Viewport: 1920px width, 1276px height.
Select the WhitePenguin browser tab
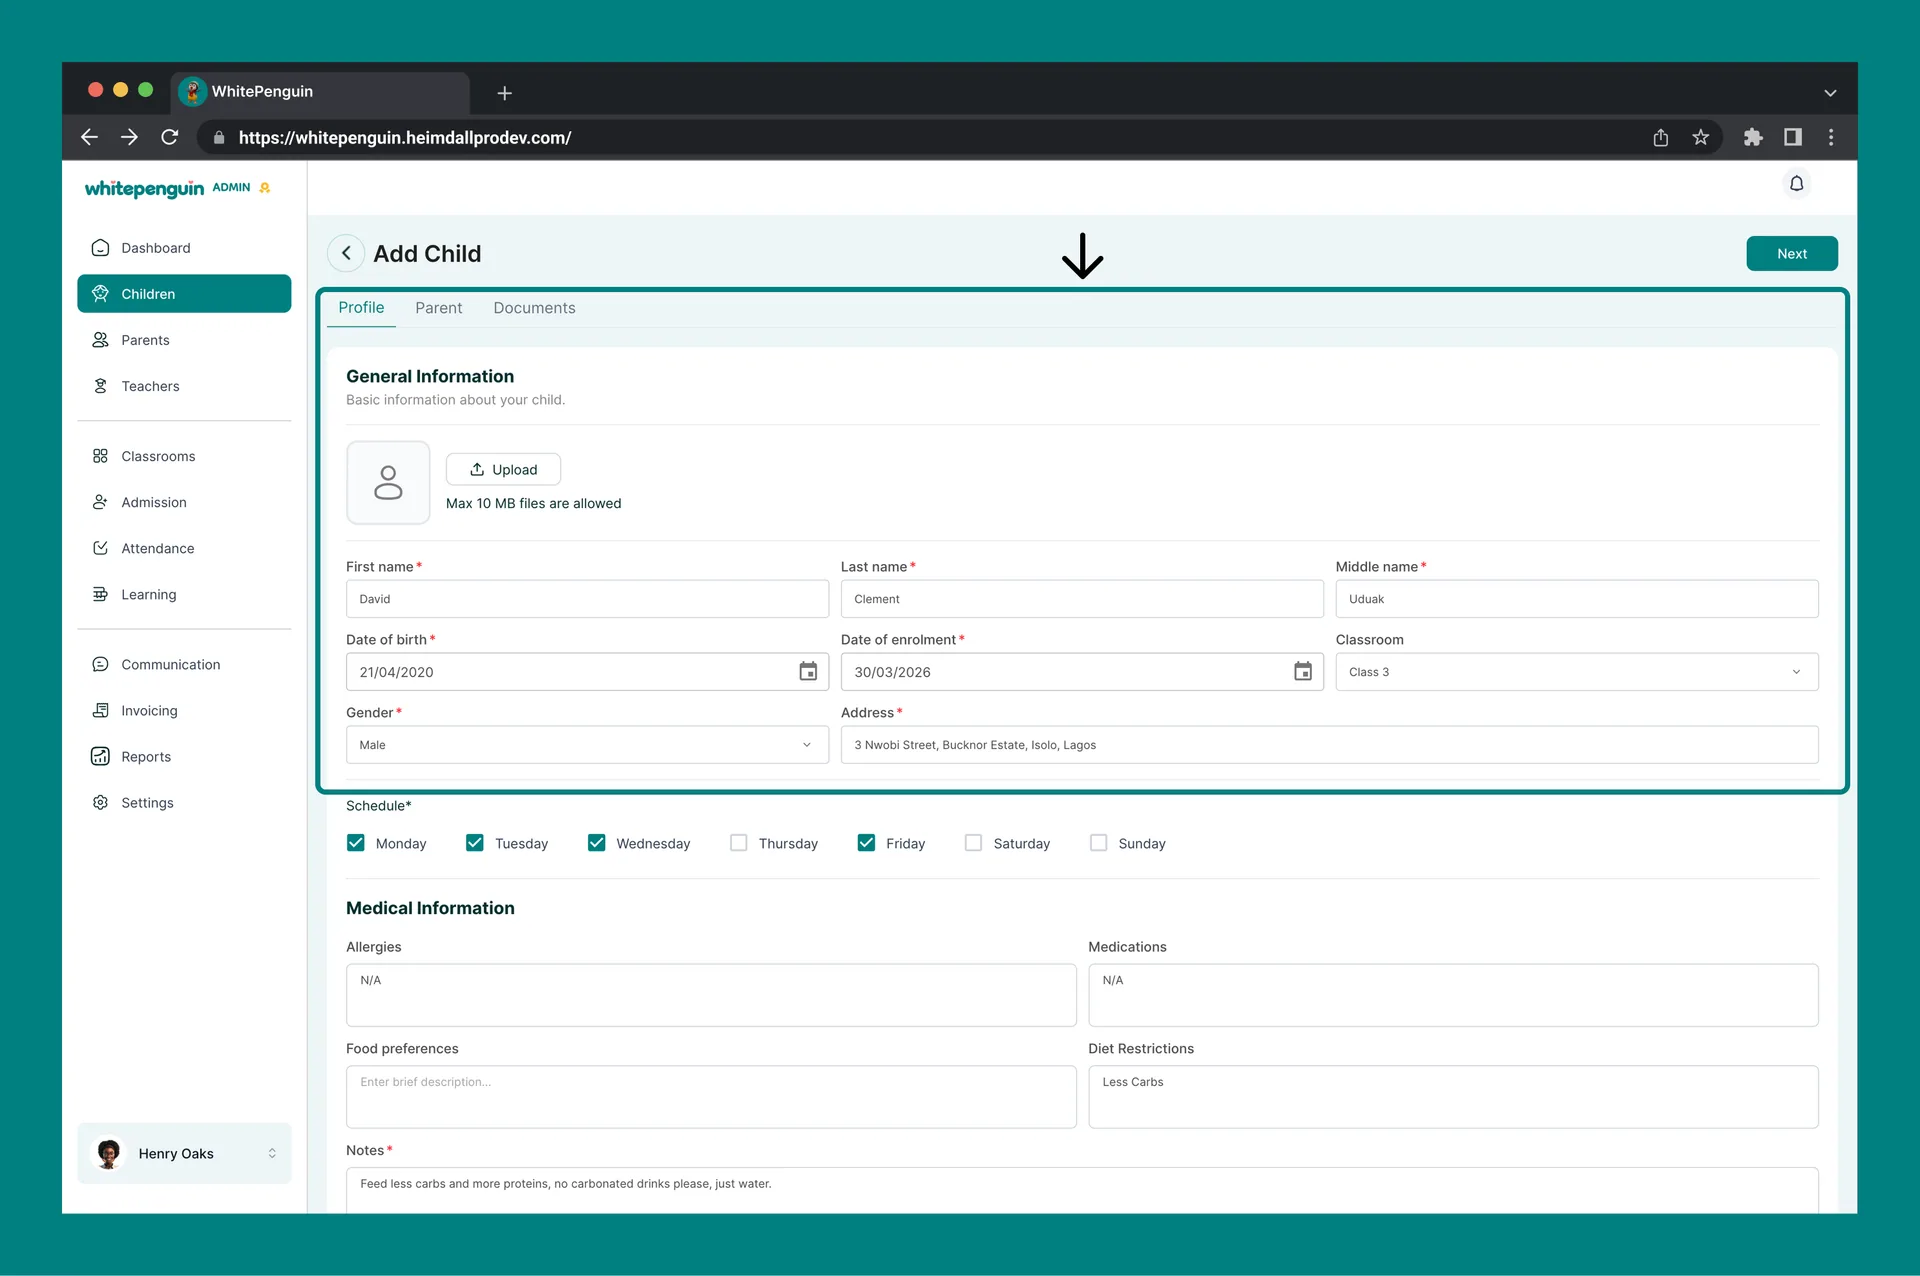[320, 92]
